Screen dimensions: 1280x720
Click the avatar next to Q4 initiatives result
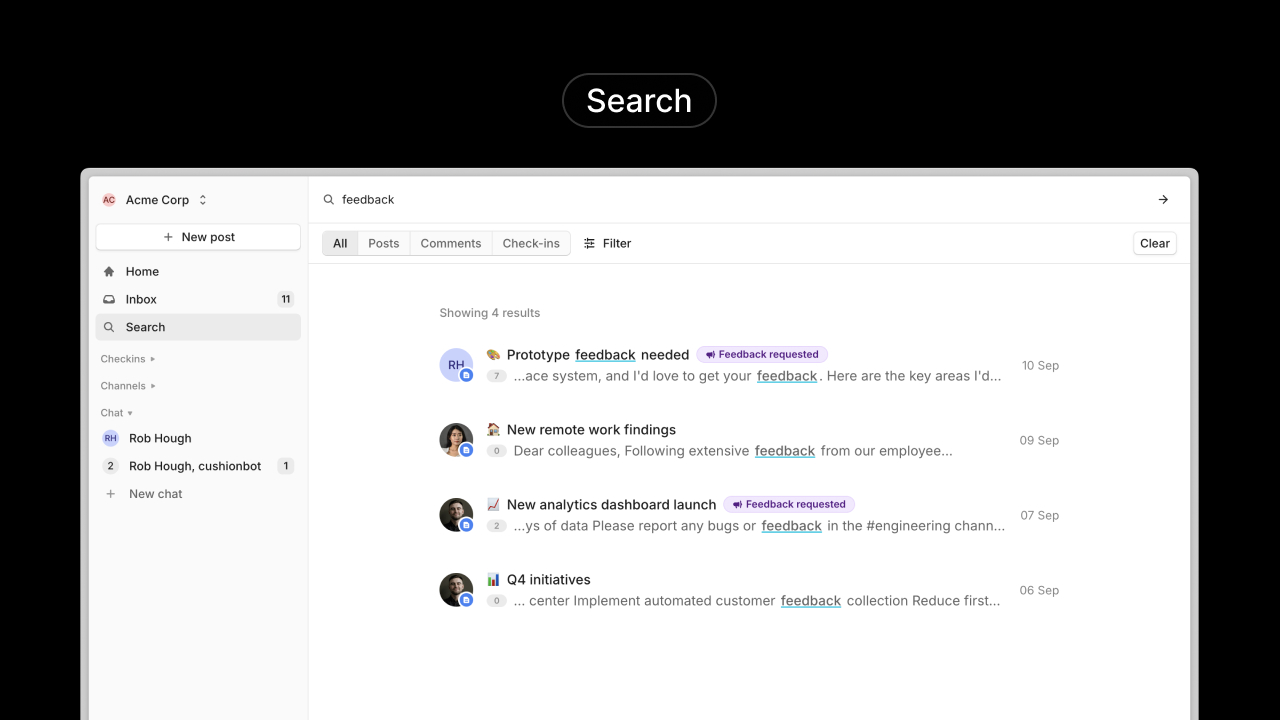(456, 589)
